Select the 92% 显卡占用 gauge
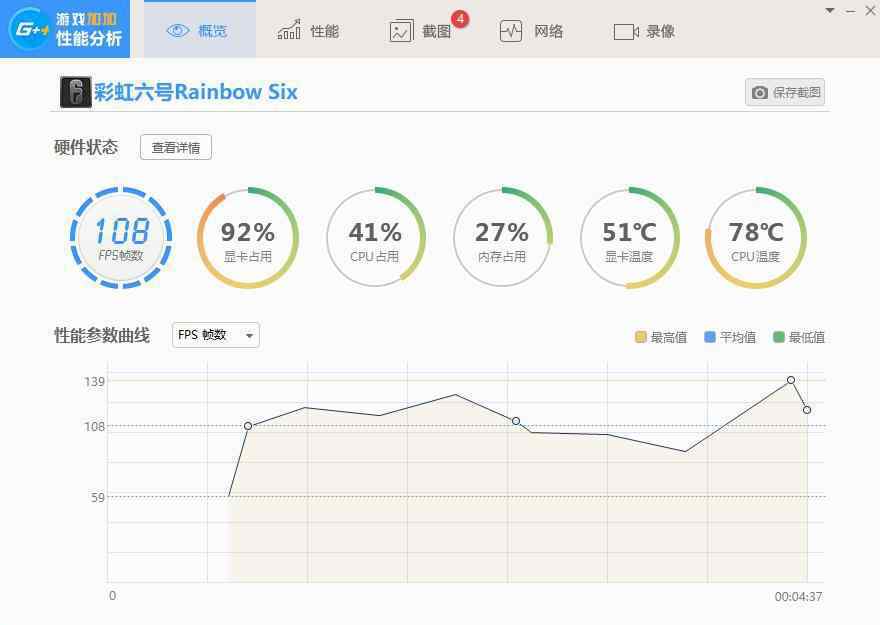Viewport: 880px width, 625px height. 248,238
